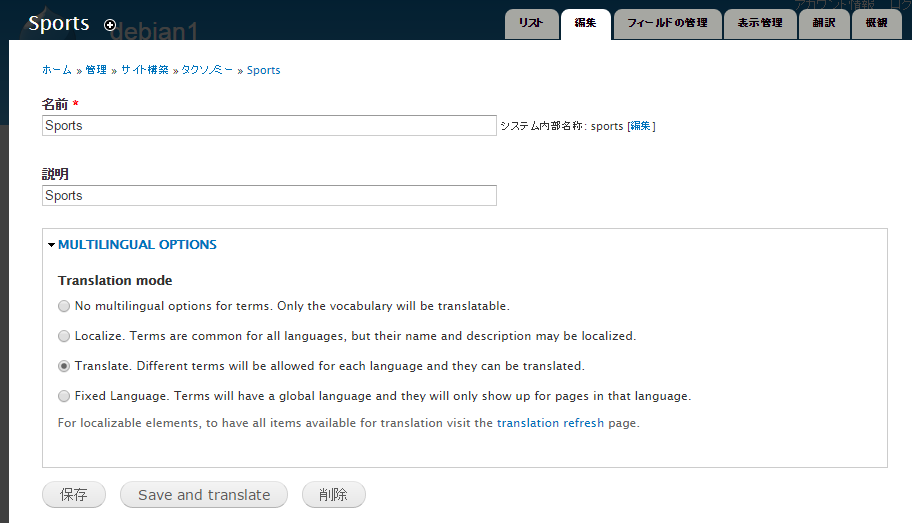Image resolution: width=912 pixels, height=523 pixels.
Task: Go to ホーム breadcrumb link
Action: [56, 70]
